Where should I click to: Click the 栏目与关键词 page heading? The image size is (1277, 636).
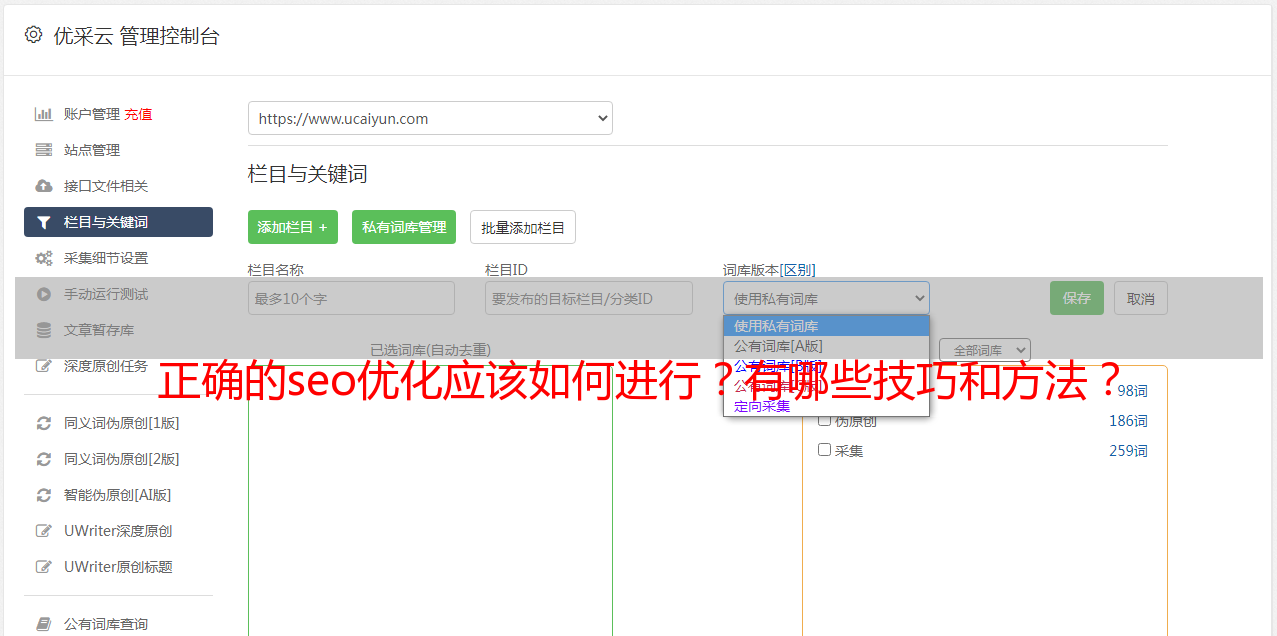tap(308, 174)
